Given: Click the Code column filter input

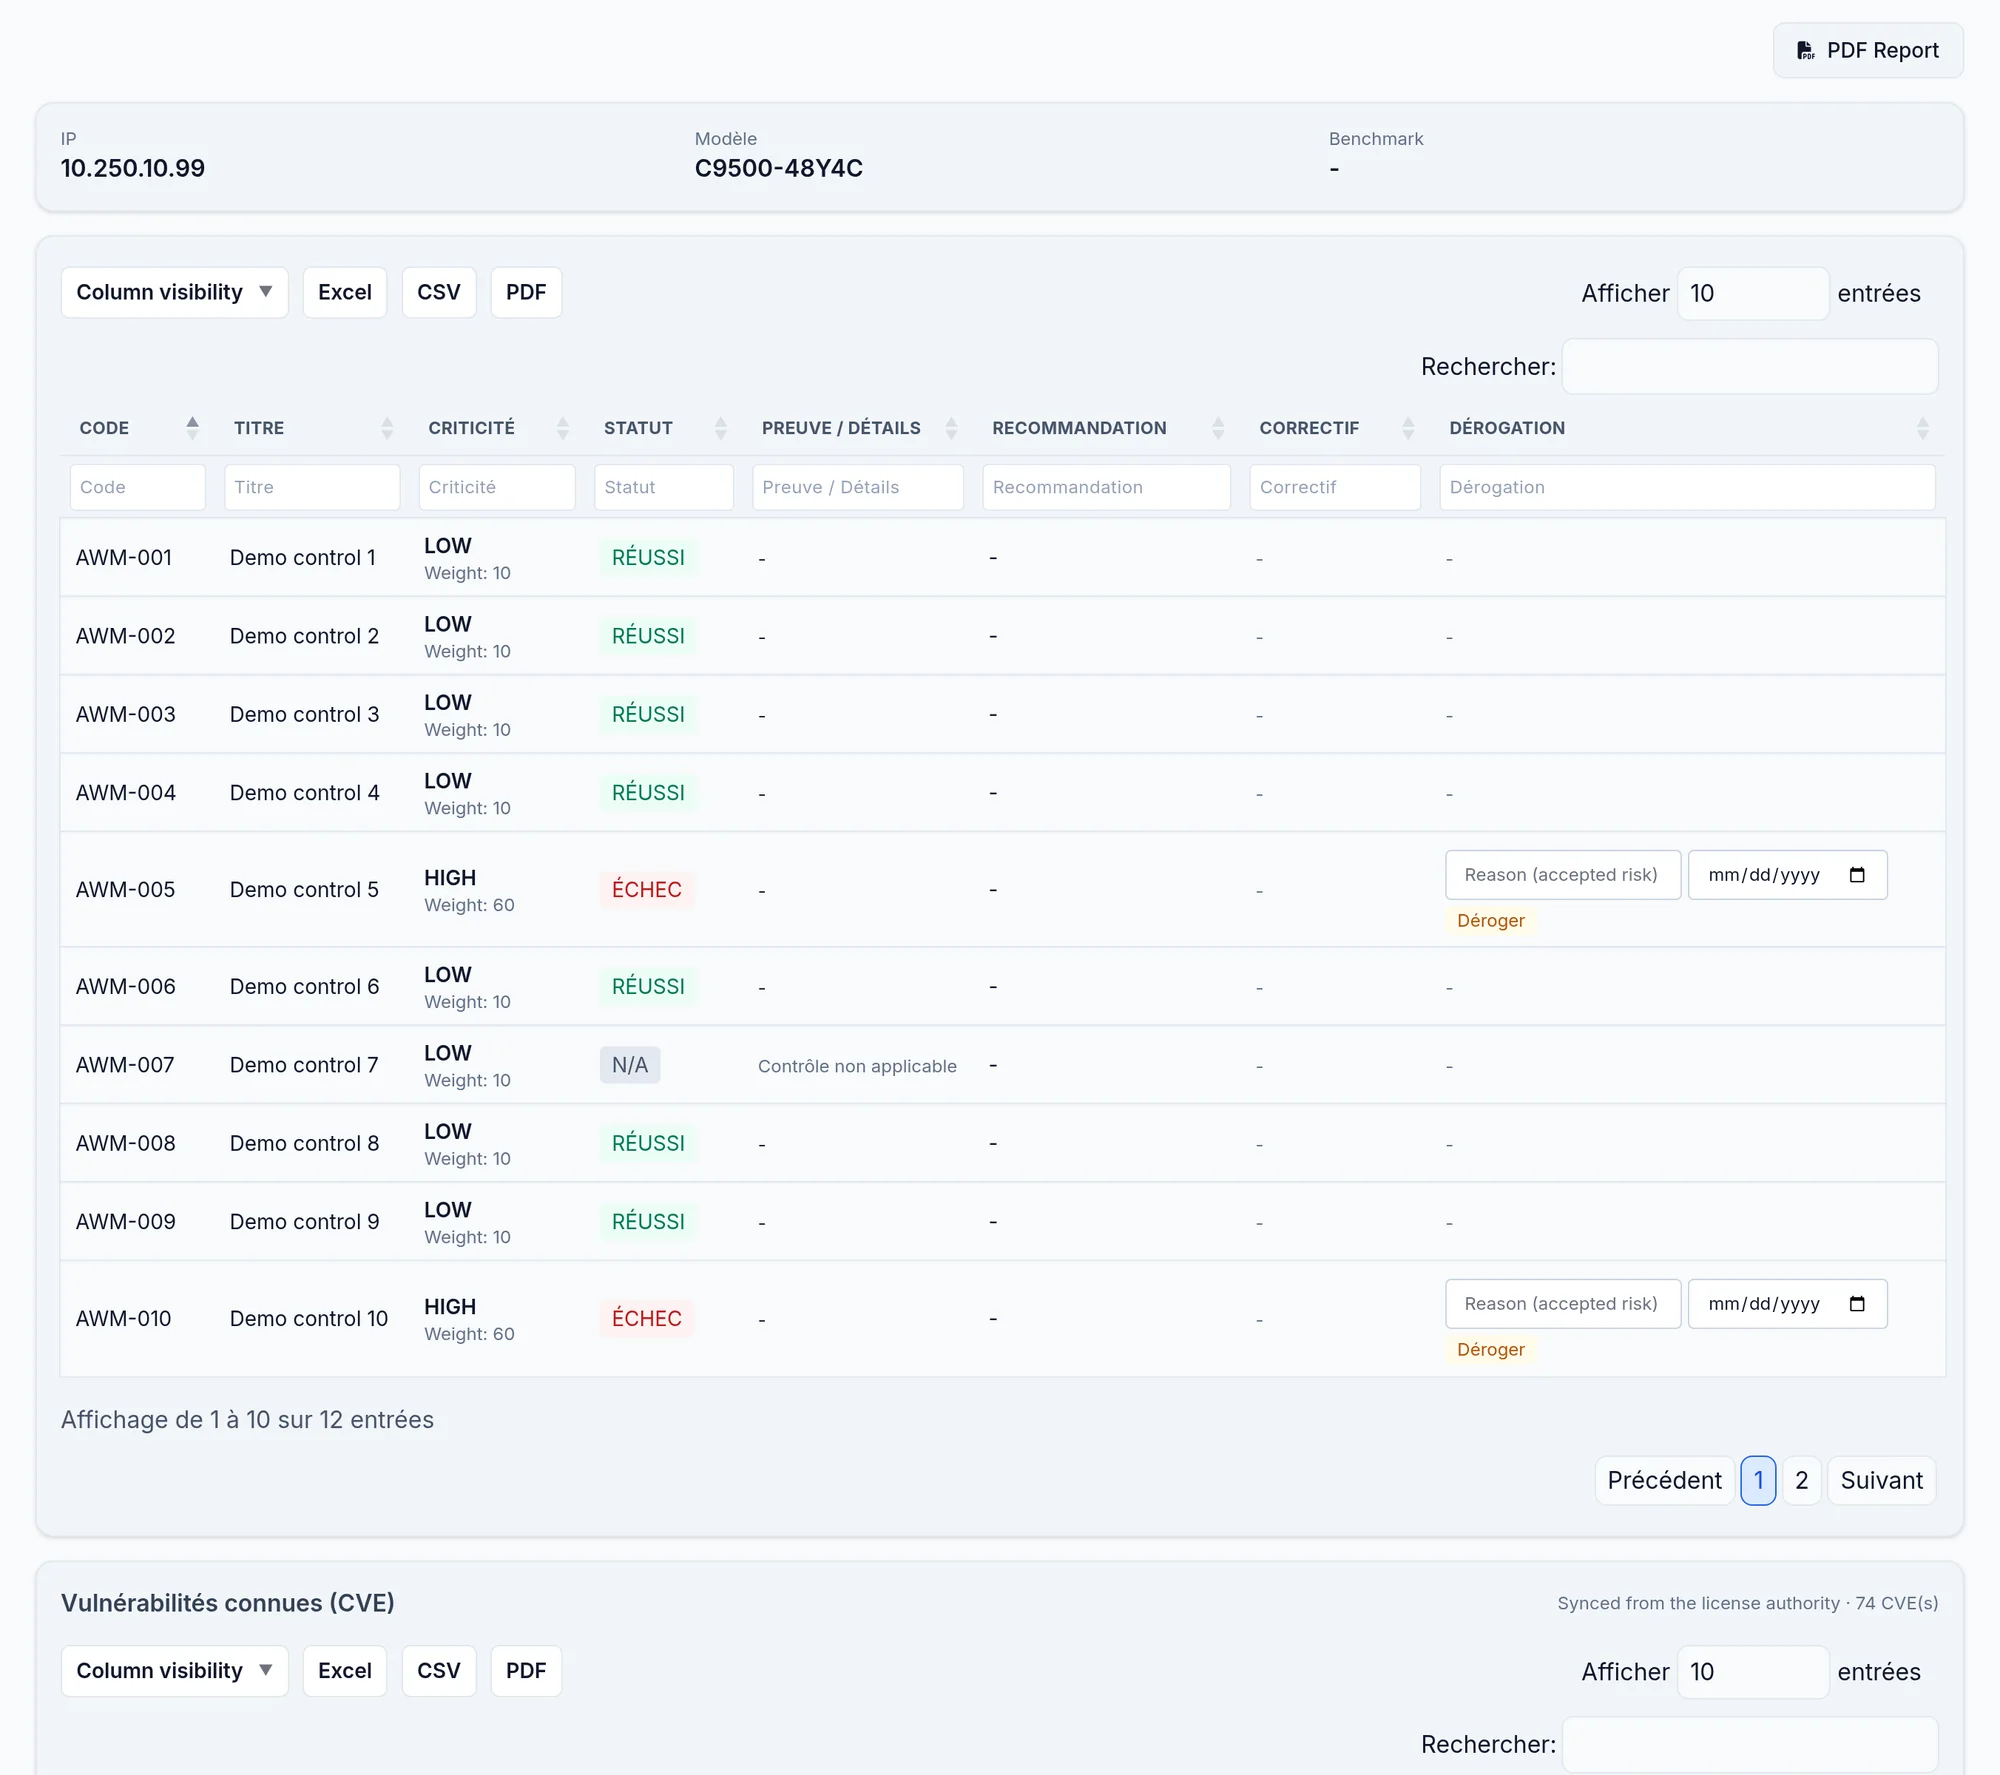Looking at the screenshot, I should coord(138,487).
